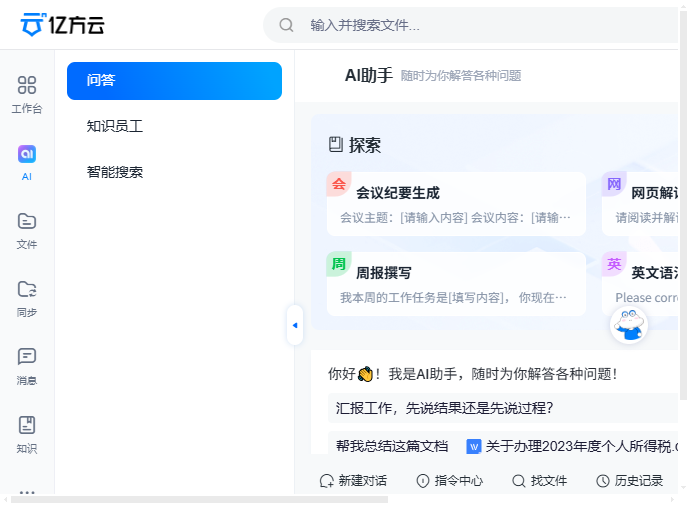Screen dimensions: 689x505
Task: Select the 问答 menu item
Action: (x=174, y=81)
